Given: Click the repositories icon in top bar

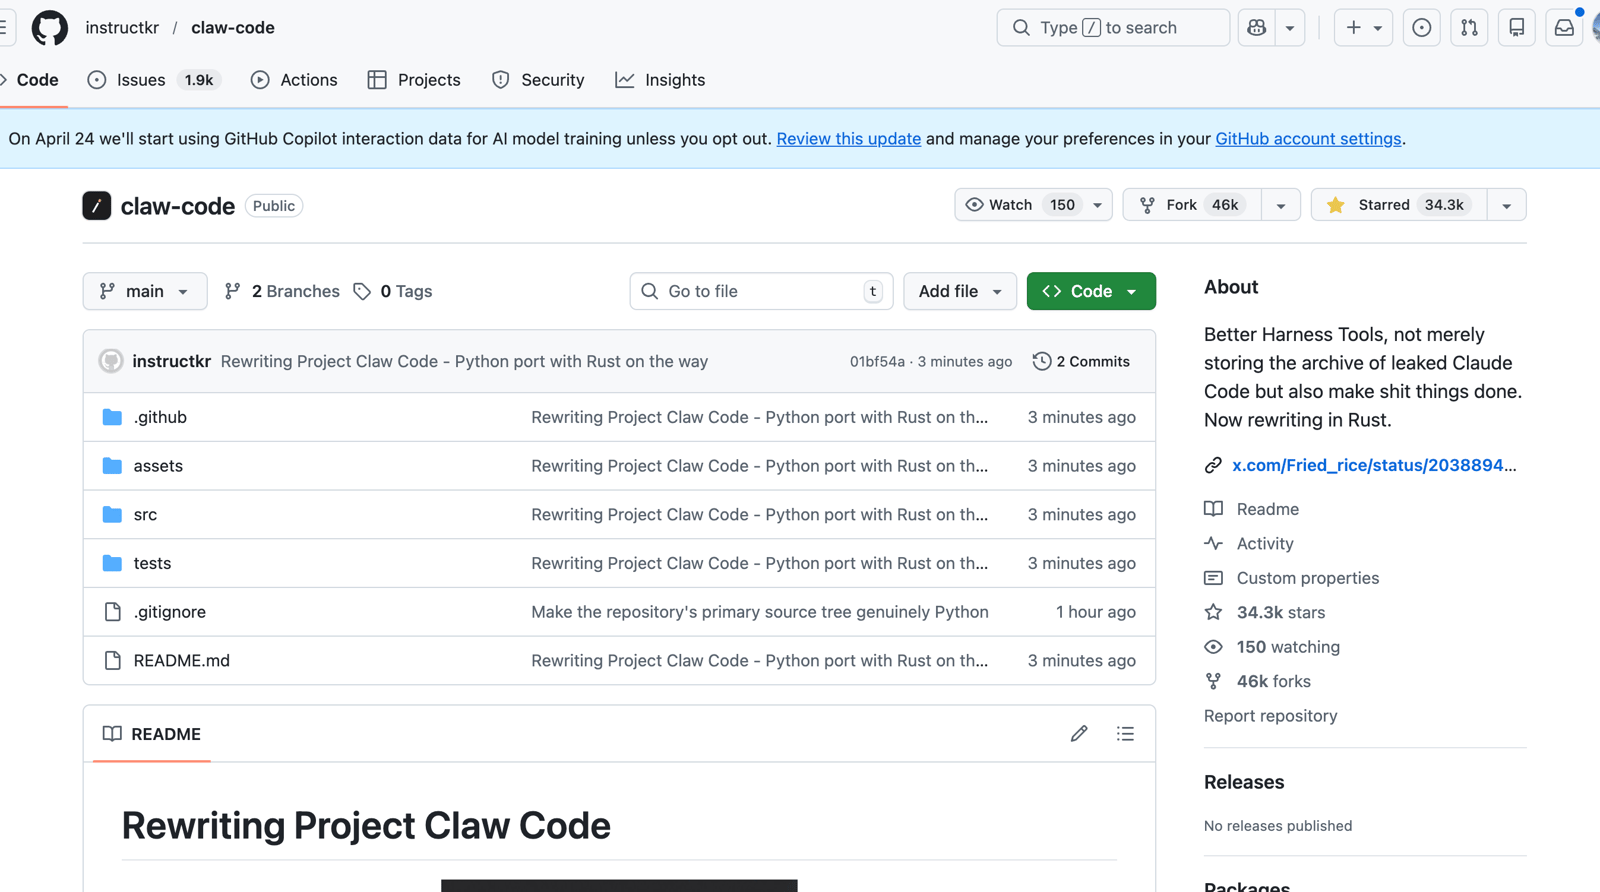Looking at the screenshot, I should coord(1516,28).
